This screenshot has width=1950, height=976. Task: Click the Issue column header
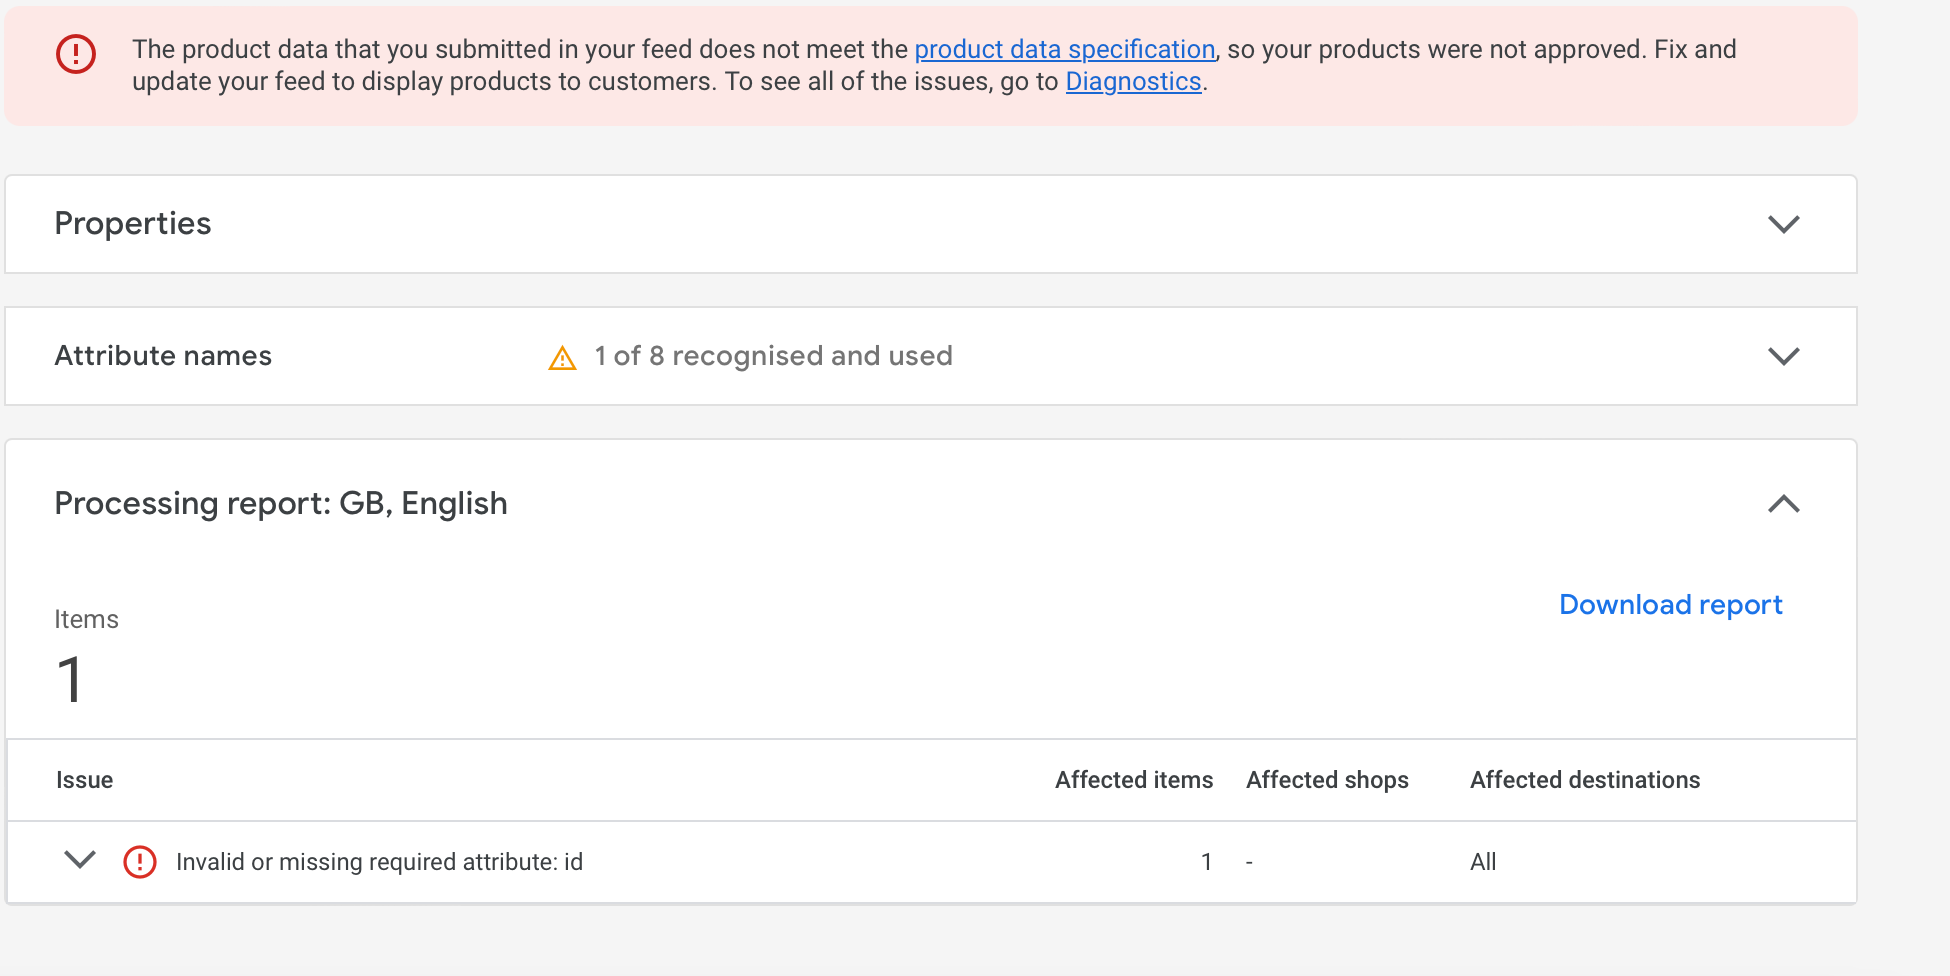point(84,780)
